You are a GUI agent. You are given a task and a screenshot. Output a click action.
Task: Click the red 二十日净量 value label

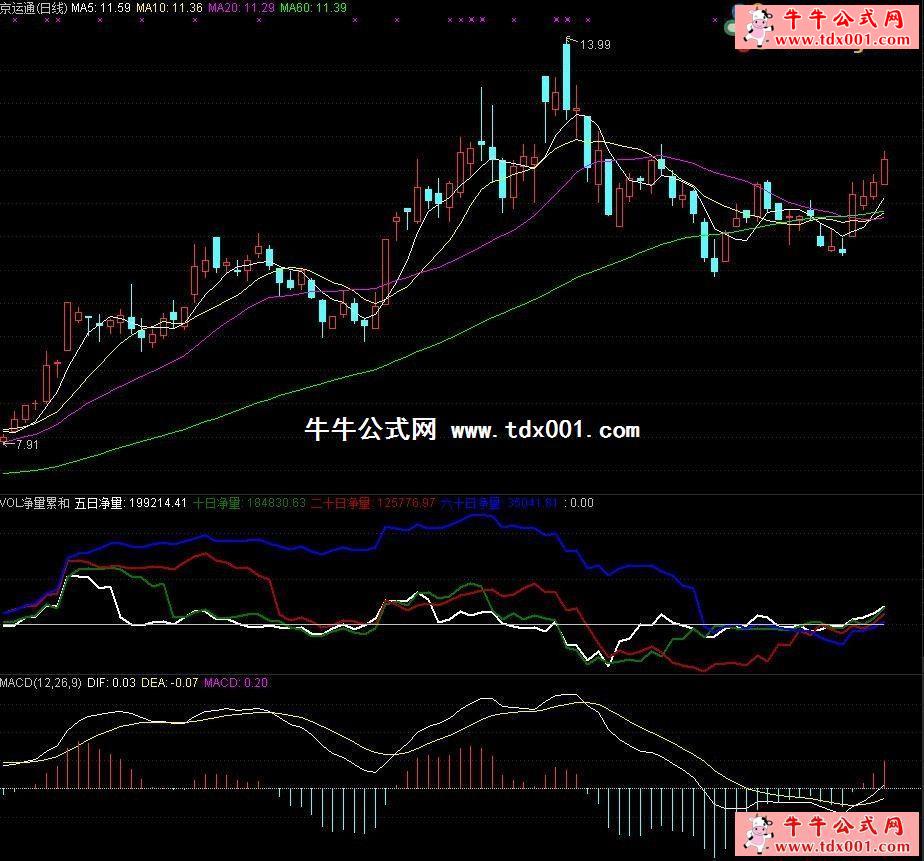click(373, 503)
